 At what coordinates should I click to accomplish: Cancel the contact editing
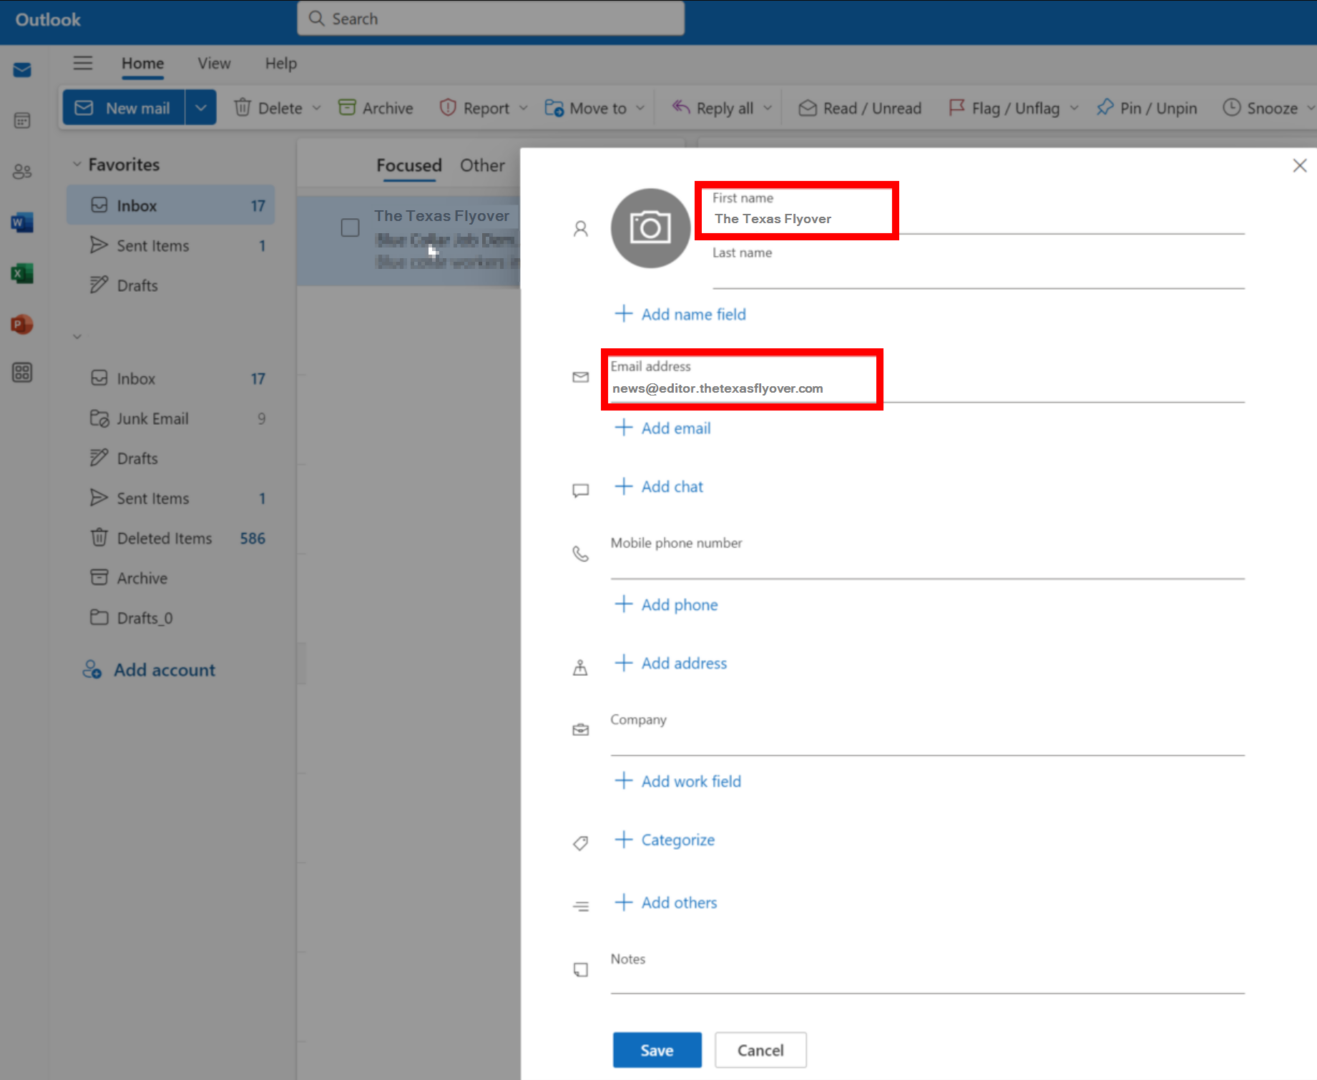click(760, 1050)
